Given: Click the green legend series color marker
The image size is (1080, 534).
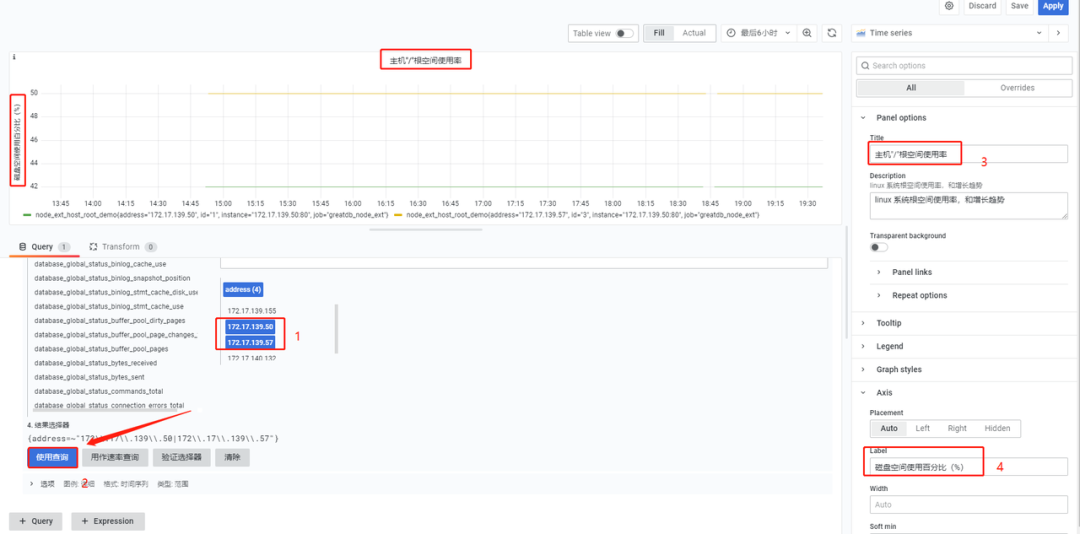Looking at the screenshot, I should click(27, 215).
